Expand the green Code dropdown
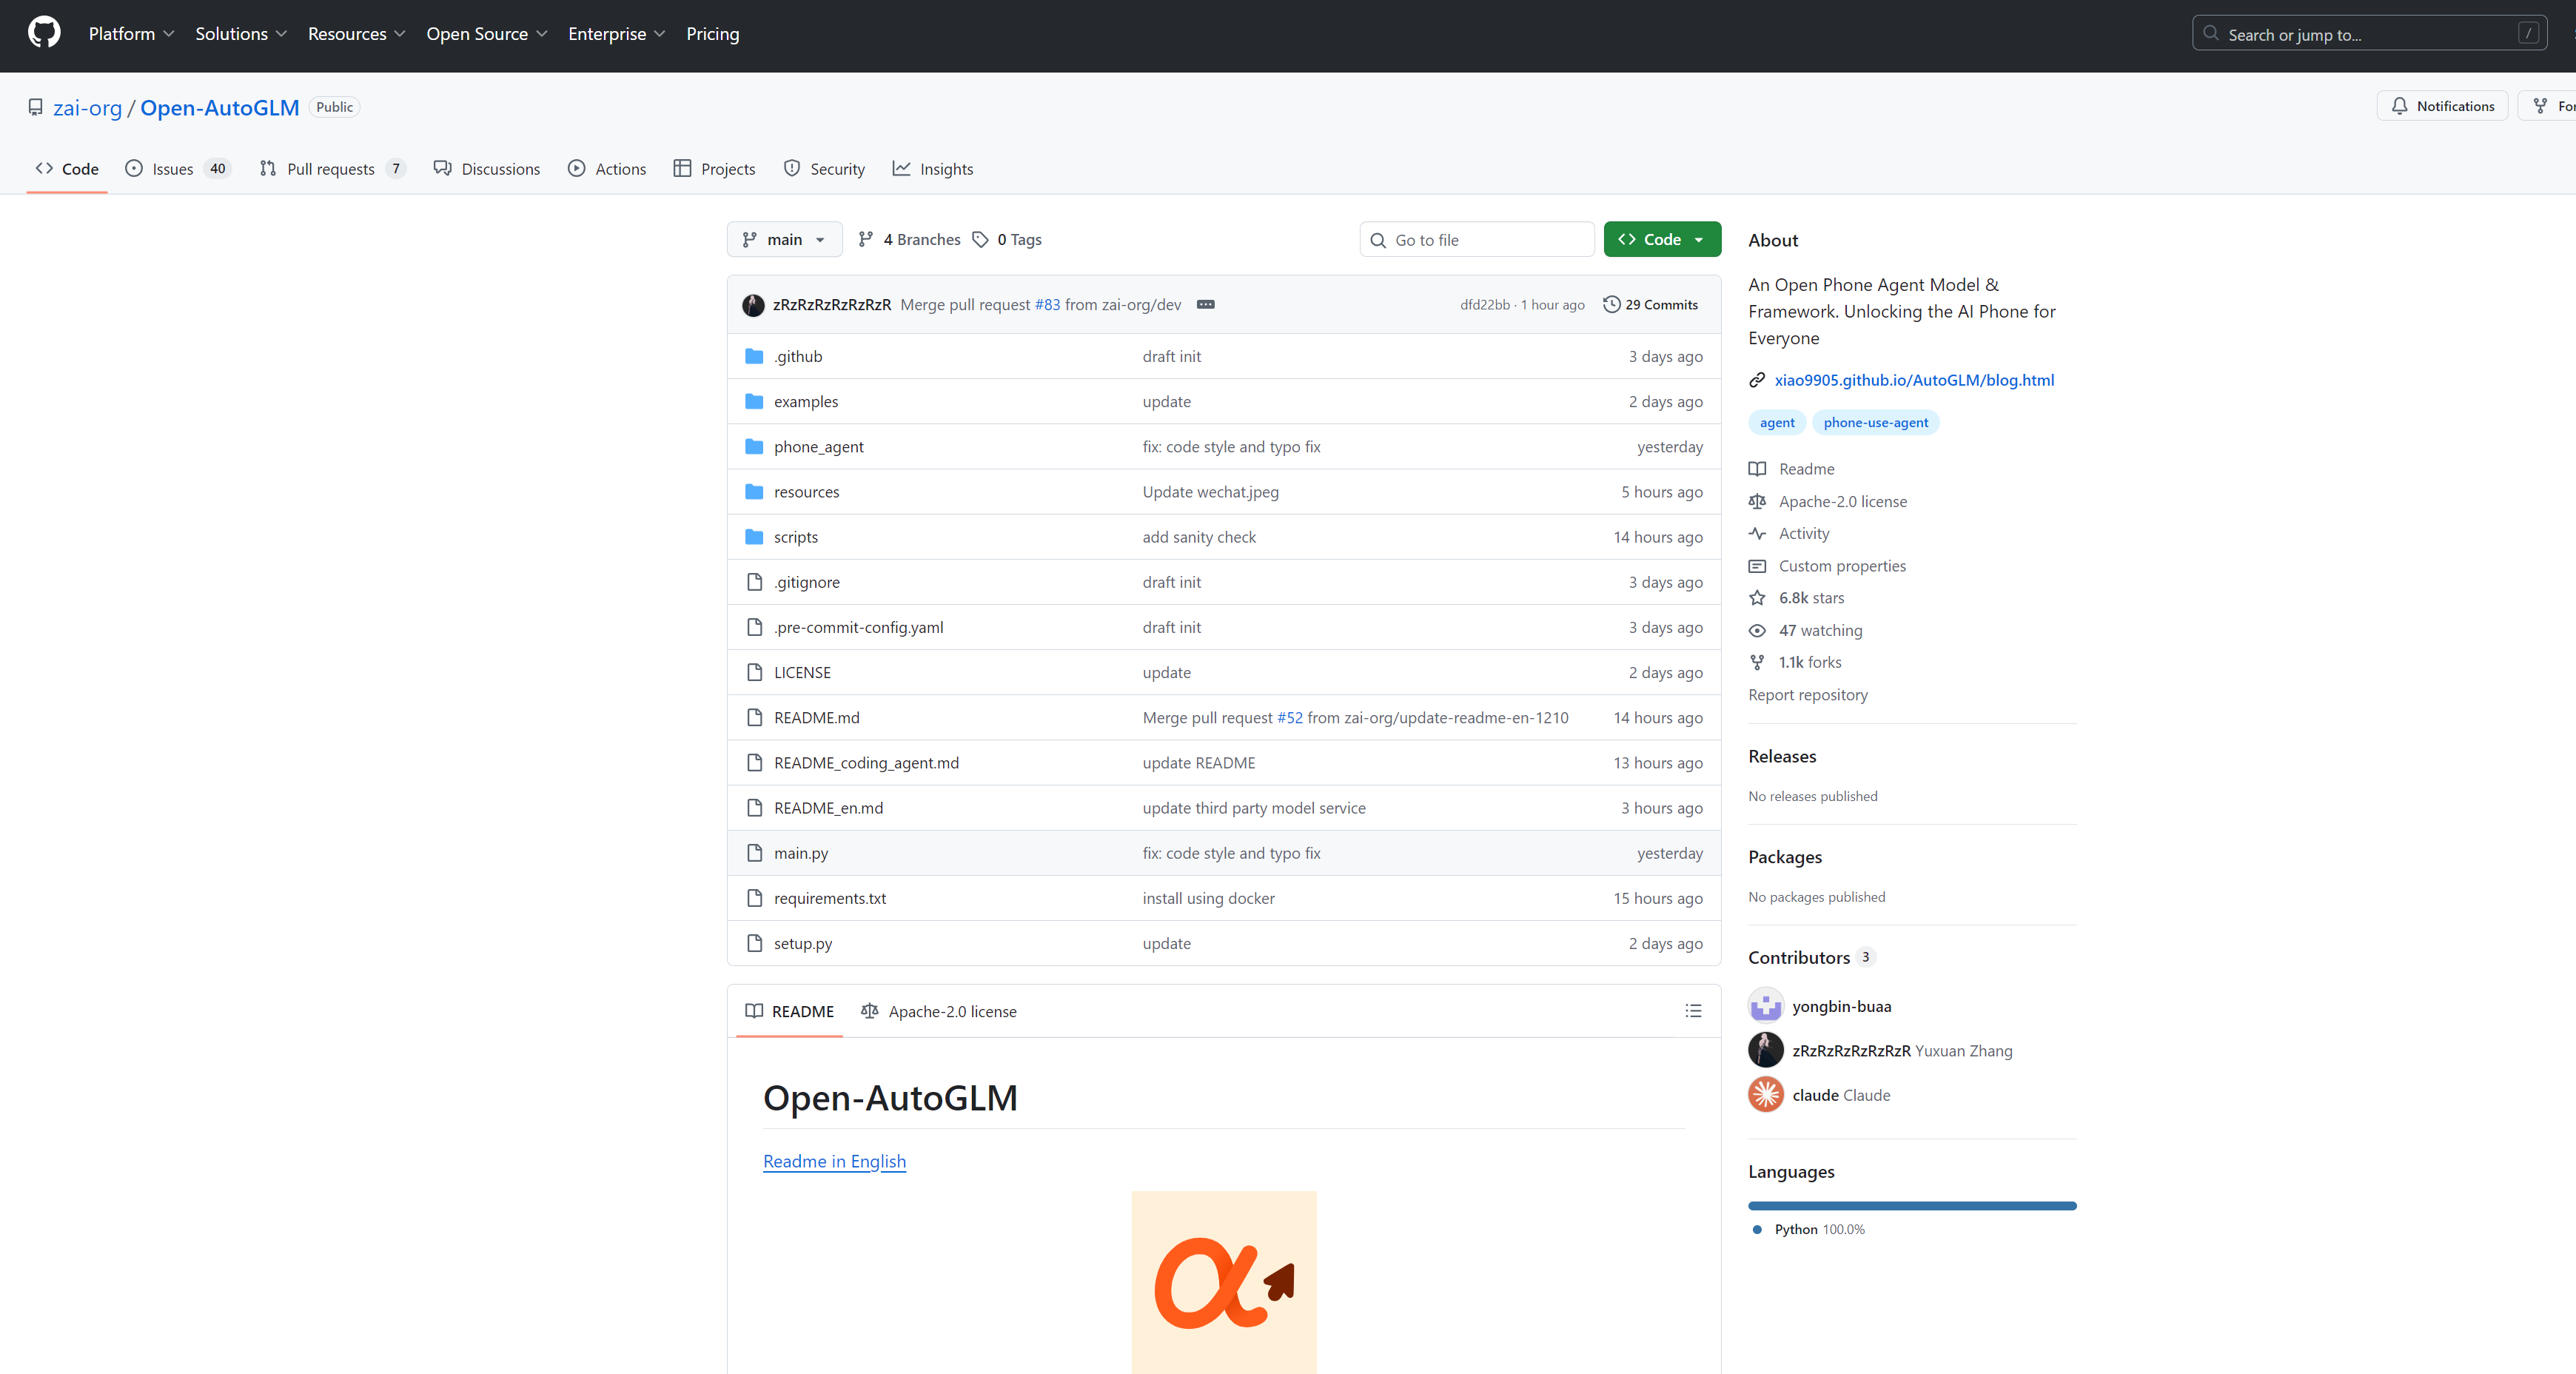The width and height of the screenshot is (2576, 1374). coord(1661,239)
